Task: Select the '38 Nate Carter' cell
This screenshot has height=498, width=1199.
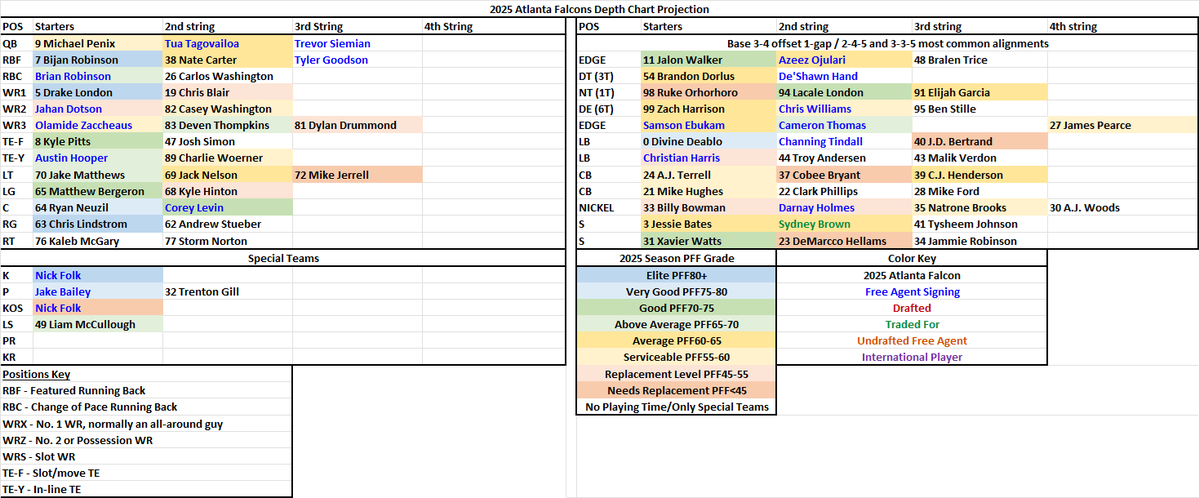Action: pos(228,60)
